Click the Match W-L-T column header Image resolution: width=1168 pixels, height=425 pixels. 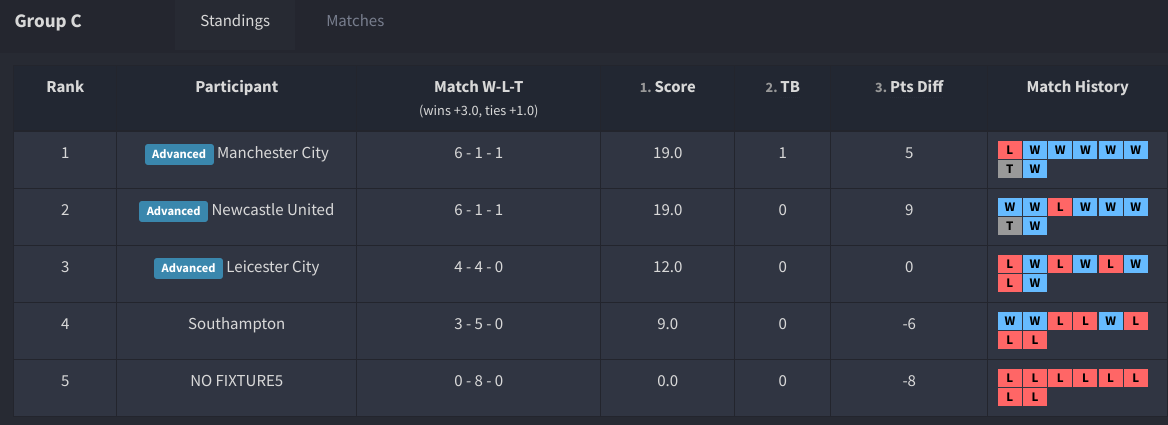click(x=478, y=87)
